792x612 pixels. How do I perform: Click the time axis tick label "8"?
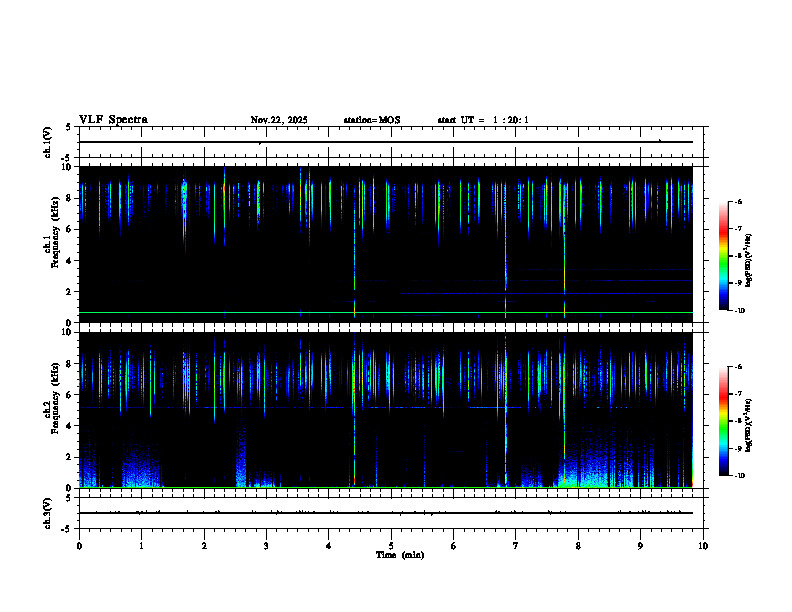(578, 546)
